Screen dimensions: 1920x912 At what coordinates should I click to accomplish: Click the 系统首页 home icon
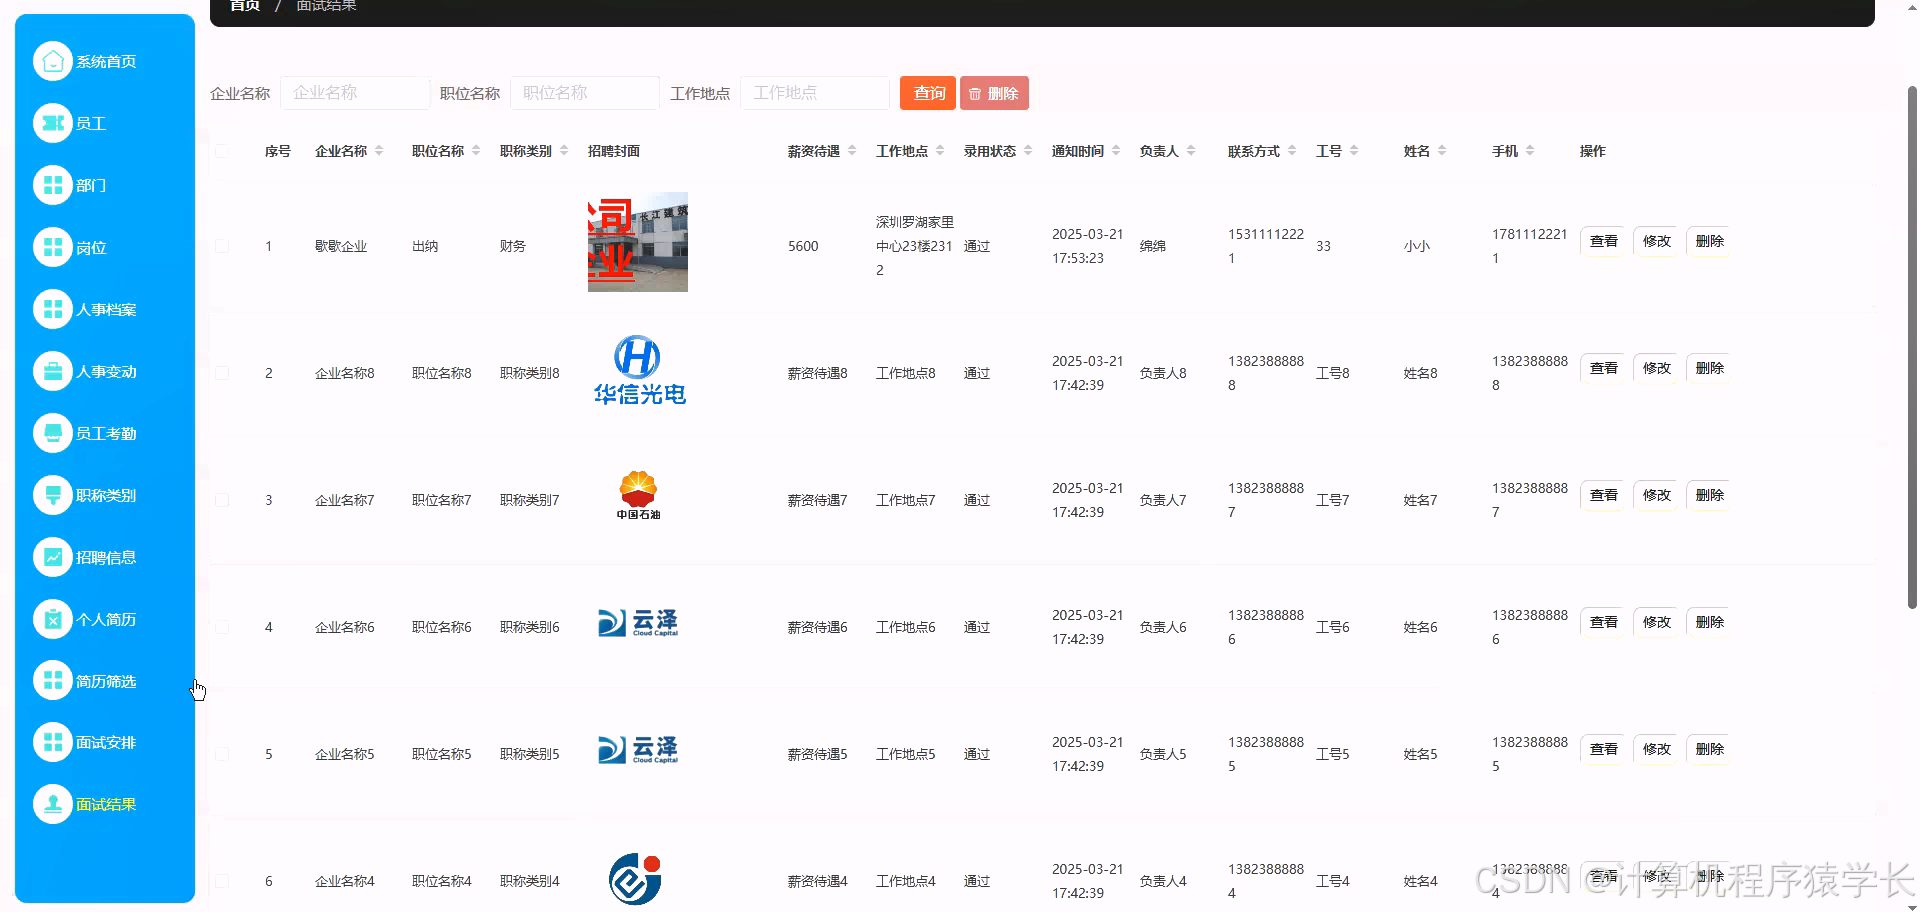53,61
